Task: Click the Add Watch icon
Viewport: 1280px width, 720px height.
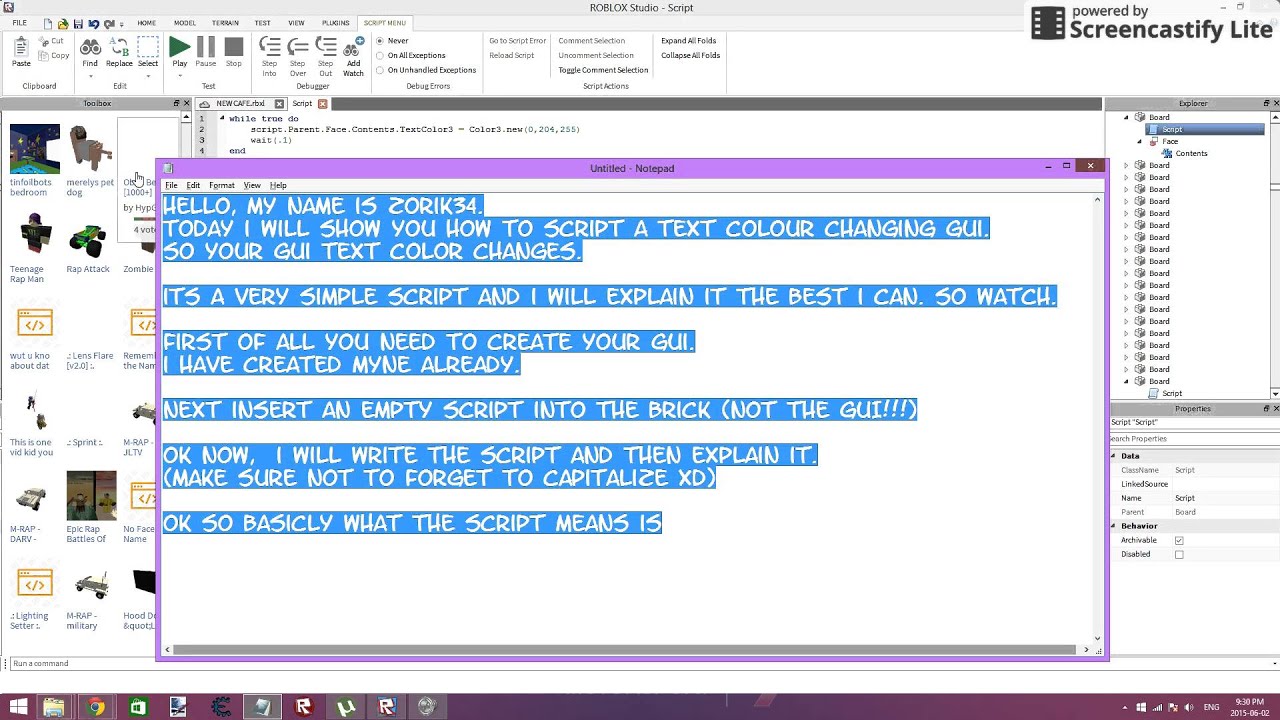Action: click(353, 47)
